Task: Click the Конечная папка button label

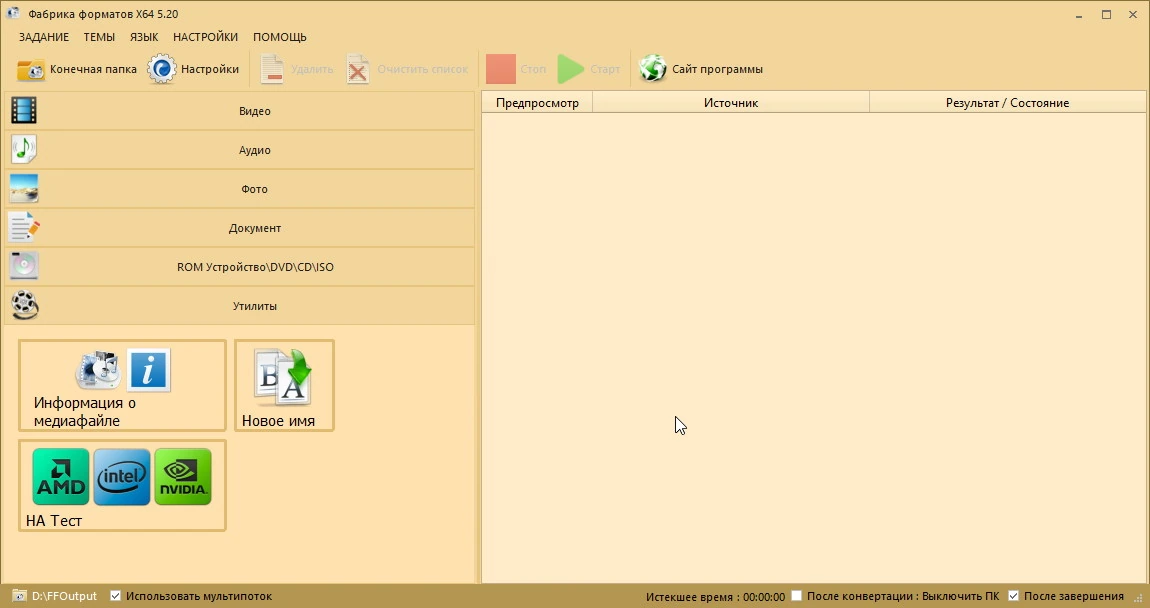Action: (93, 69)
